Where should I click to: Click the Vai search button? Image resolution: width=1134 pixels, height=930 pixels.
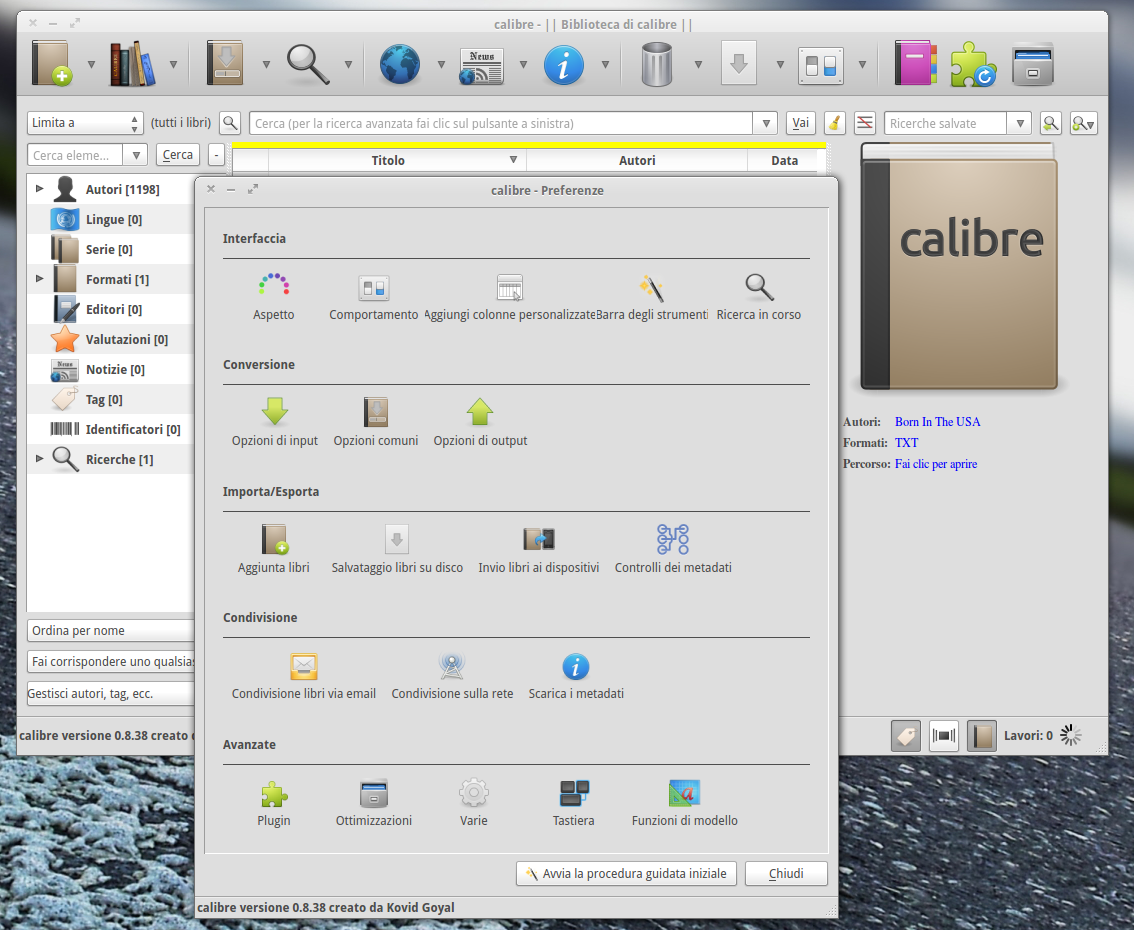801,123
